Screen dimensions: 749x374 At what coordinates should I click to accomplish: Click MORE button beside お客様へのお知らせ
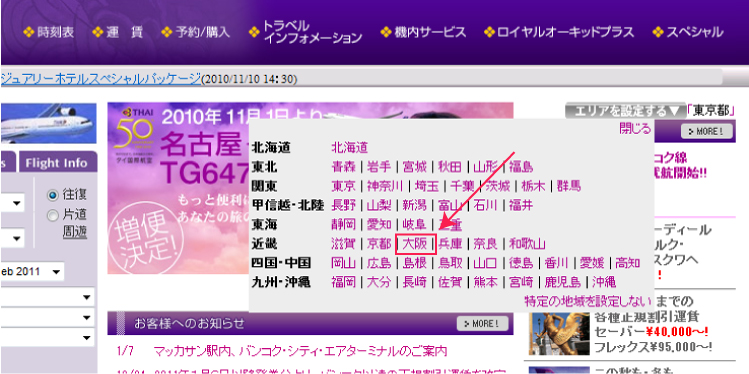pos(482,323)
